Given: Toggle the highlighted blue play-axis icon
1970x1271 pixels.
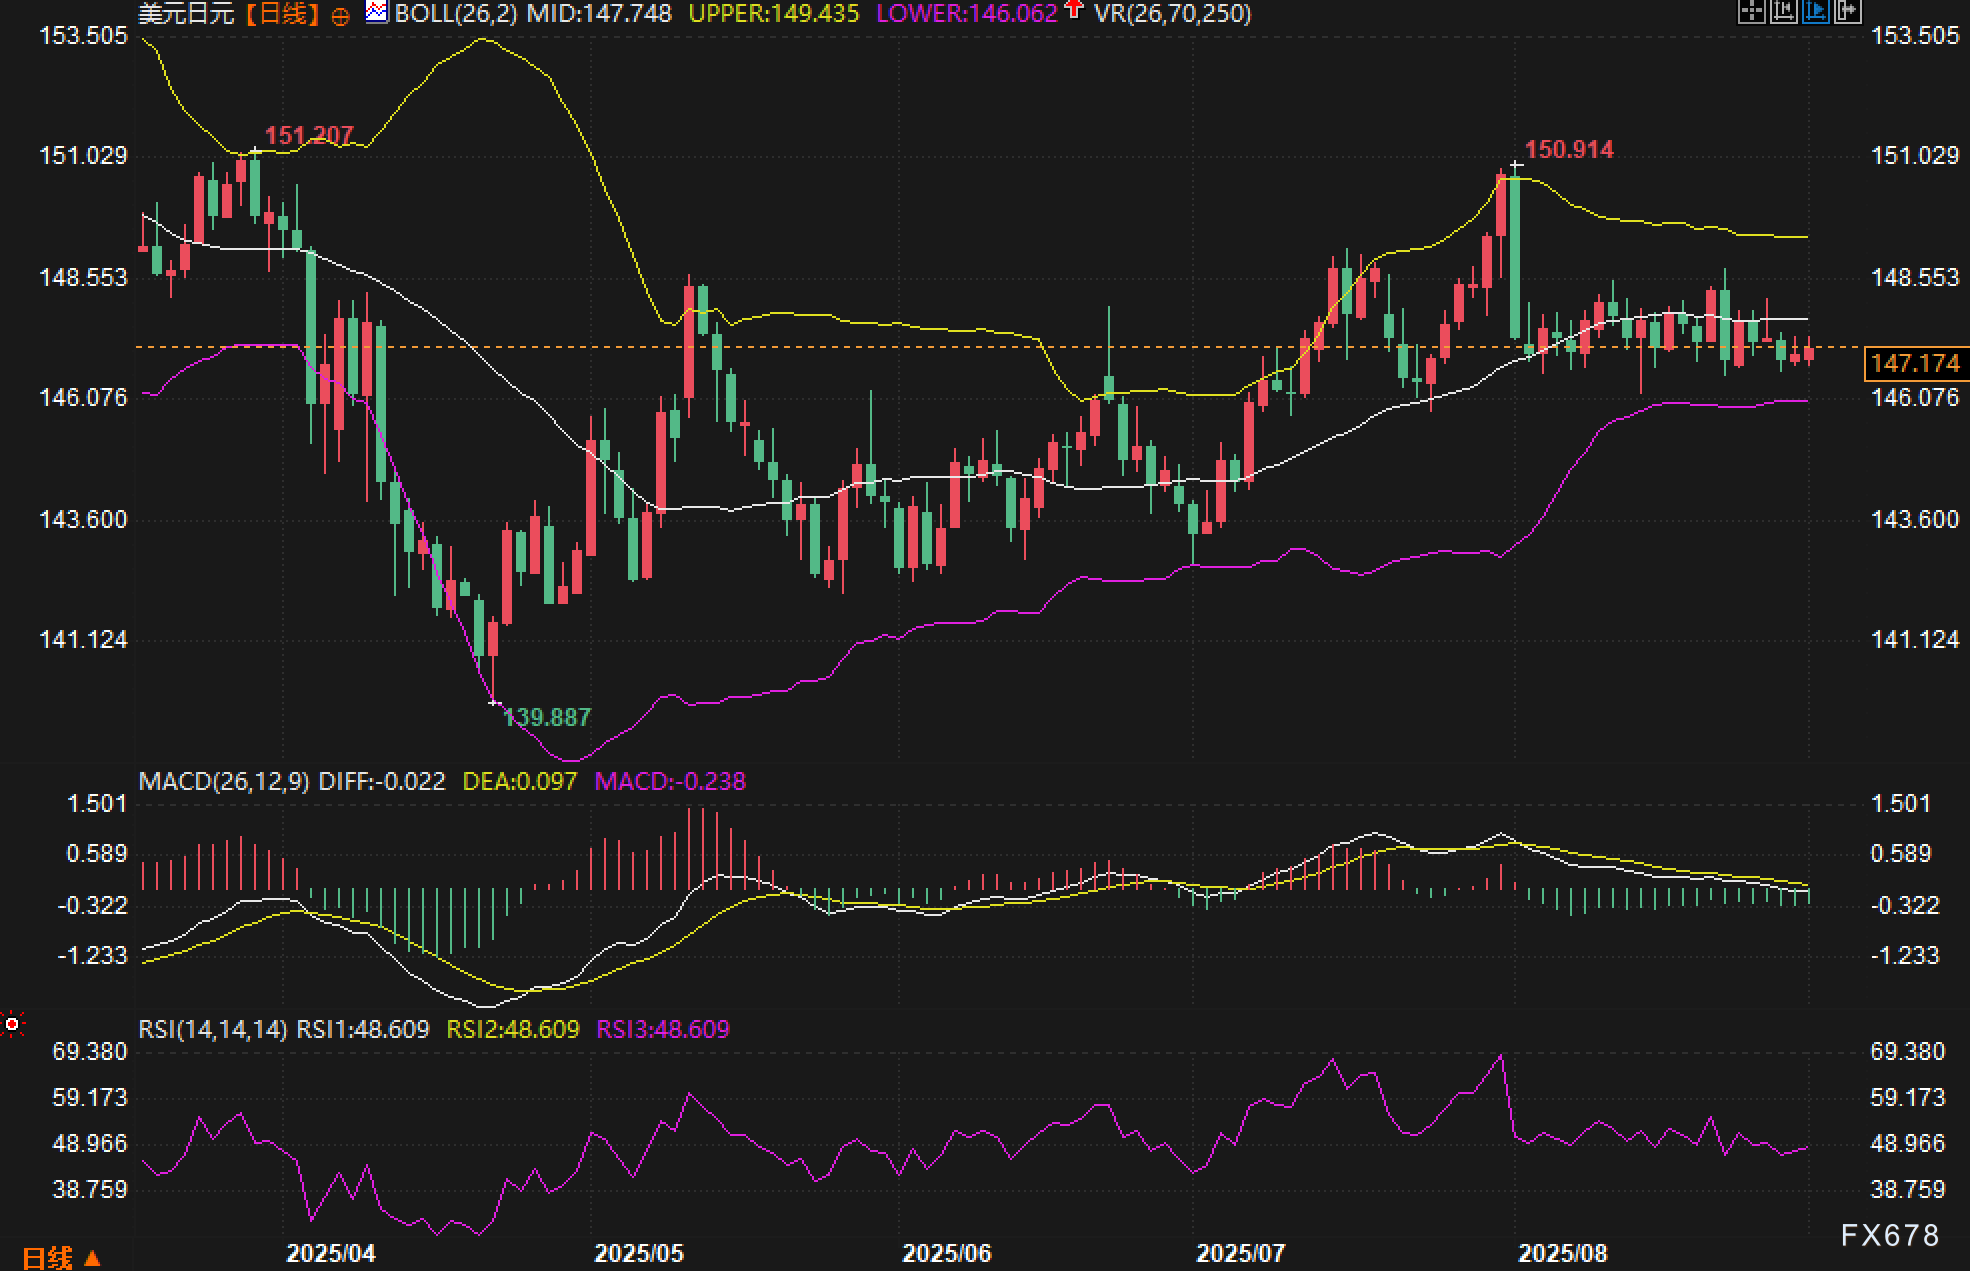Looking at the screenshot, I should (1816, 10).
